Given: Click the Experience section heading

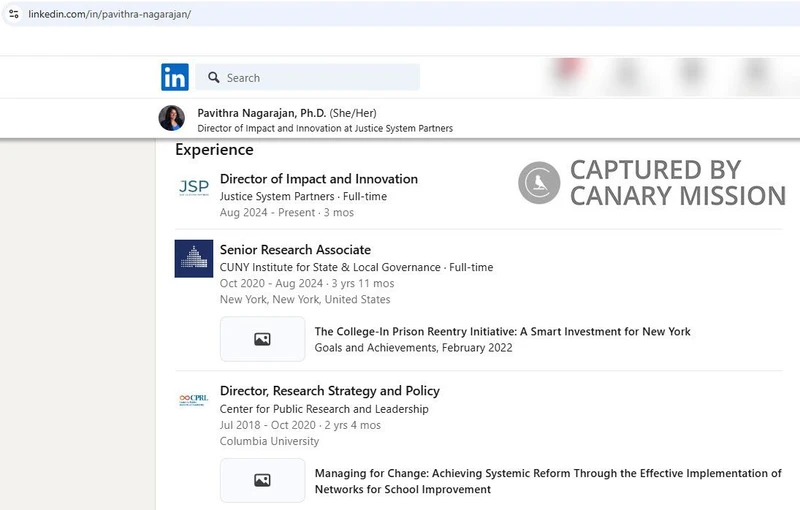Looking at the screenshot, I should 214,149.
